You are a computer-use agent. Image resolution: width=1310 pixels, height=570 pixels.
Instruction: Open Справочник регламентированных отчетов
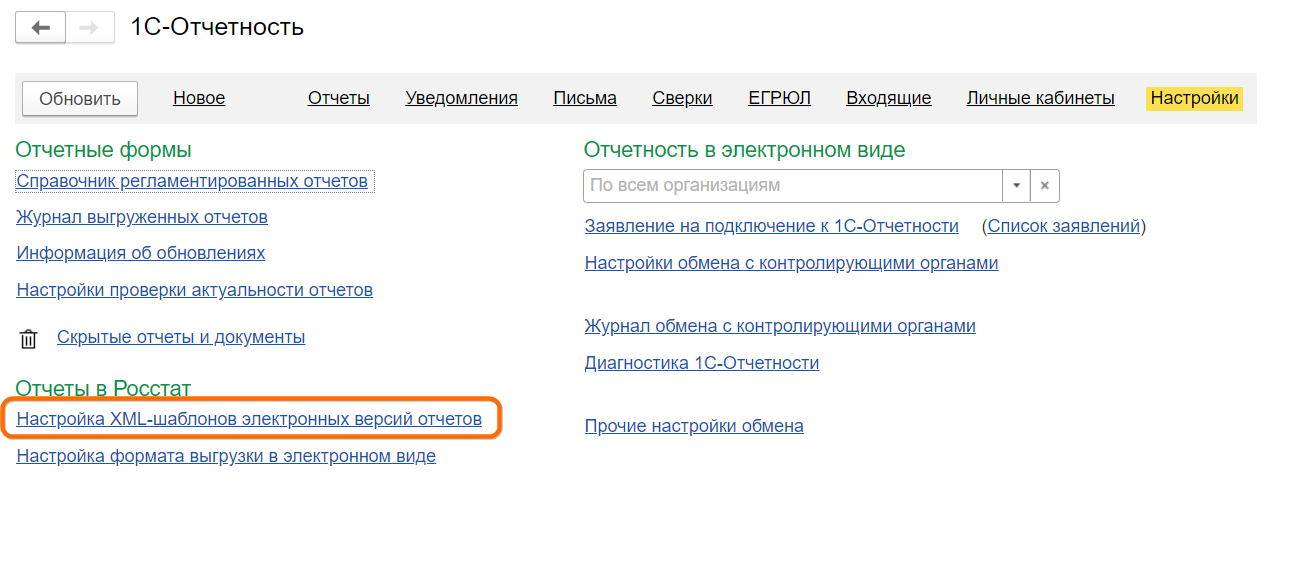pos(192,181)
